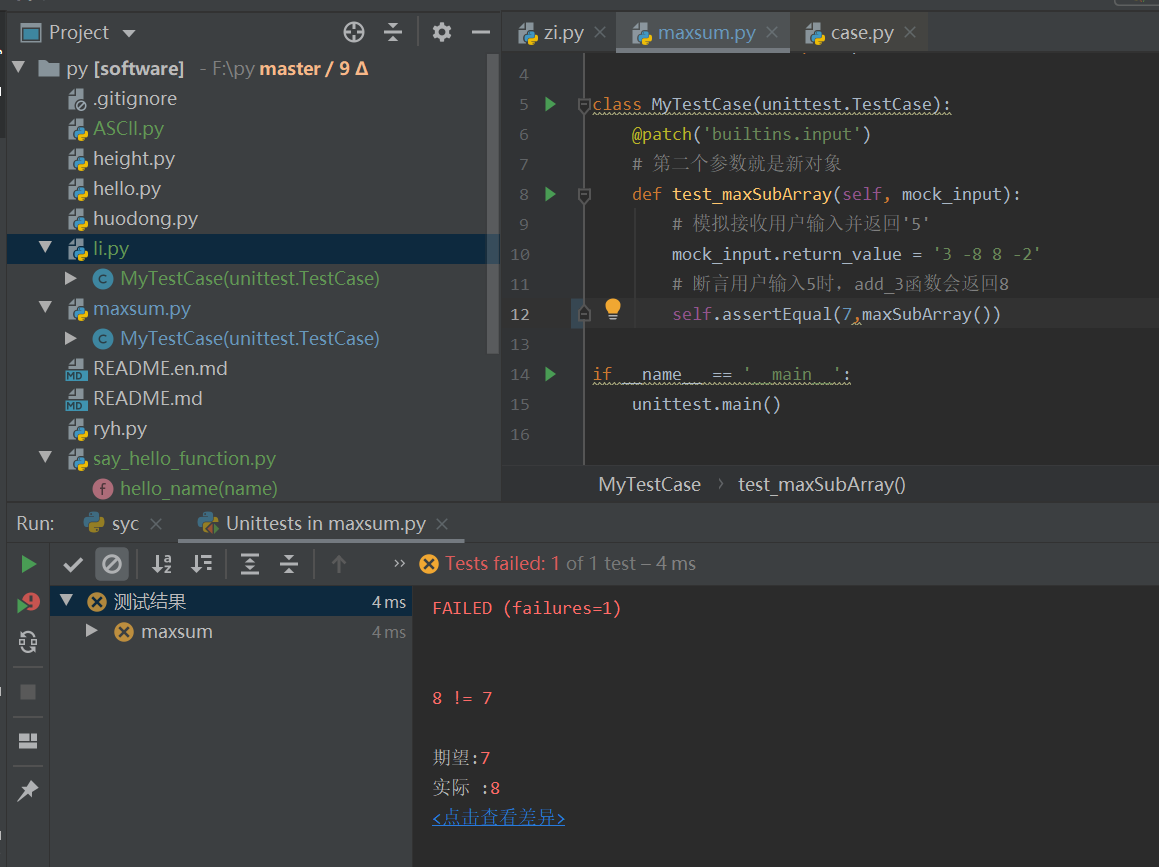Image resolution: width=1159 pixels, height=867 pixels.
Task: Open huodong.py in project tree
Action: 145,219
